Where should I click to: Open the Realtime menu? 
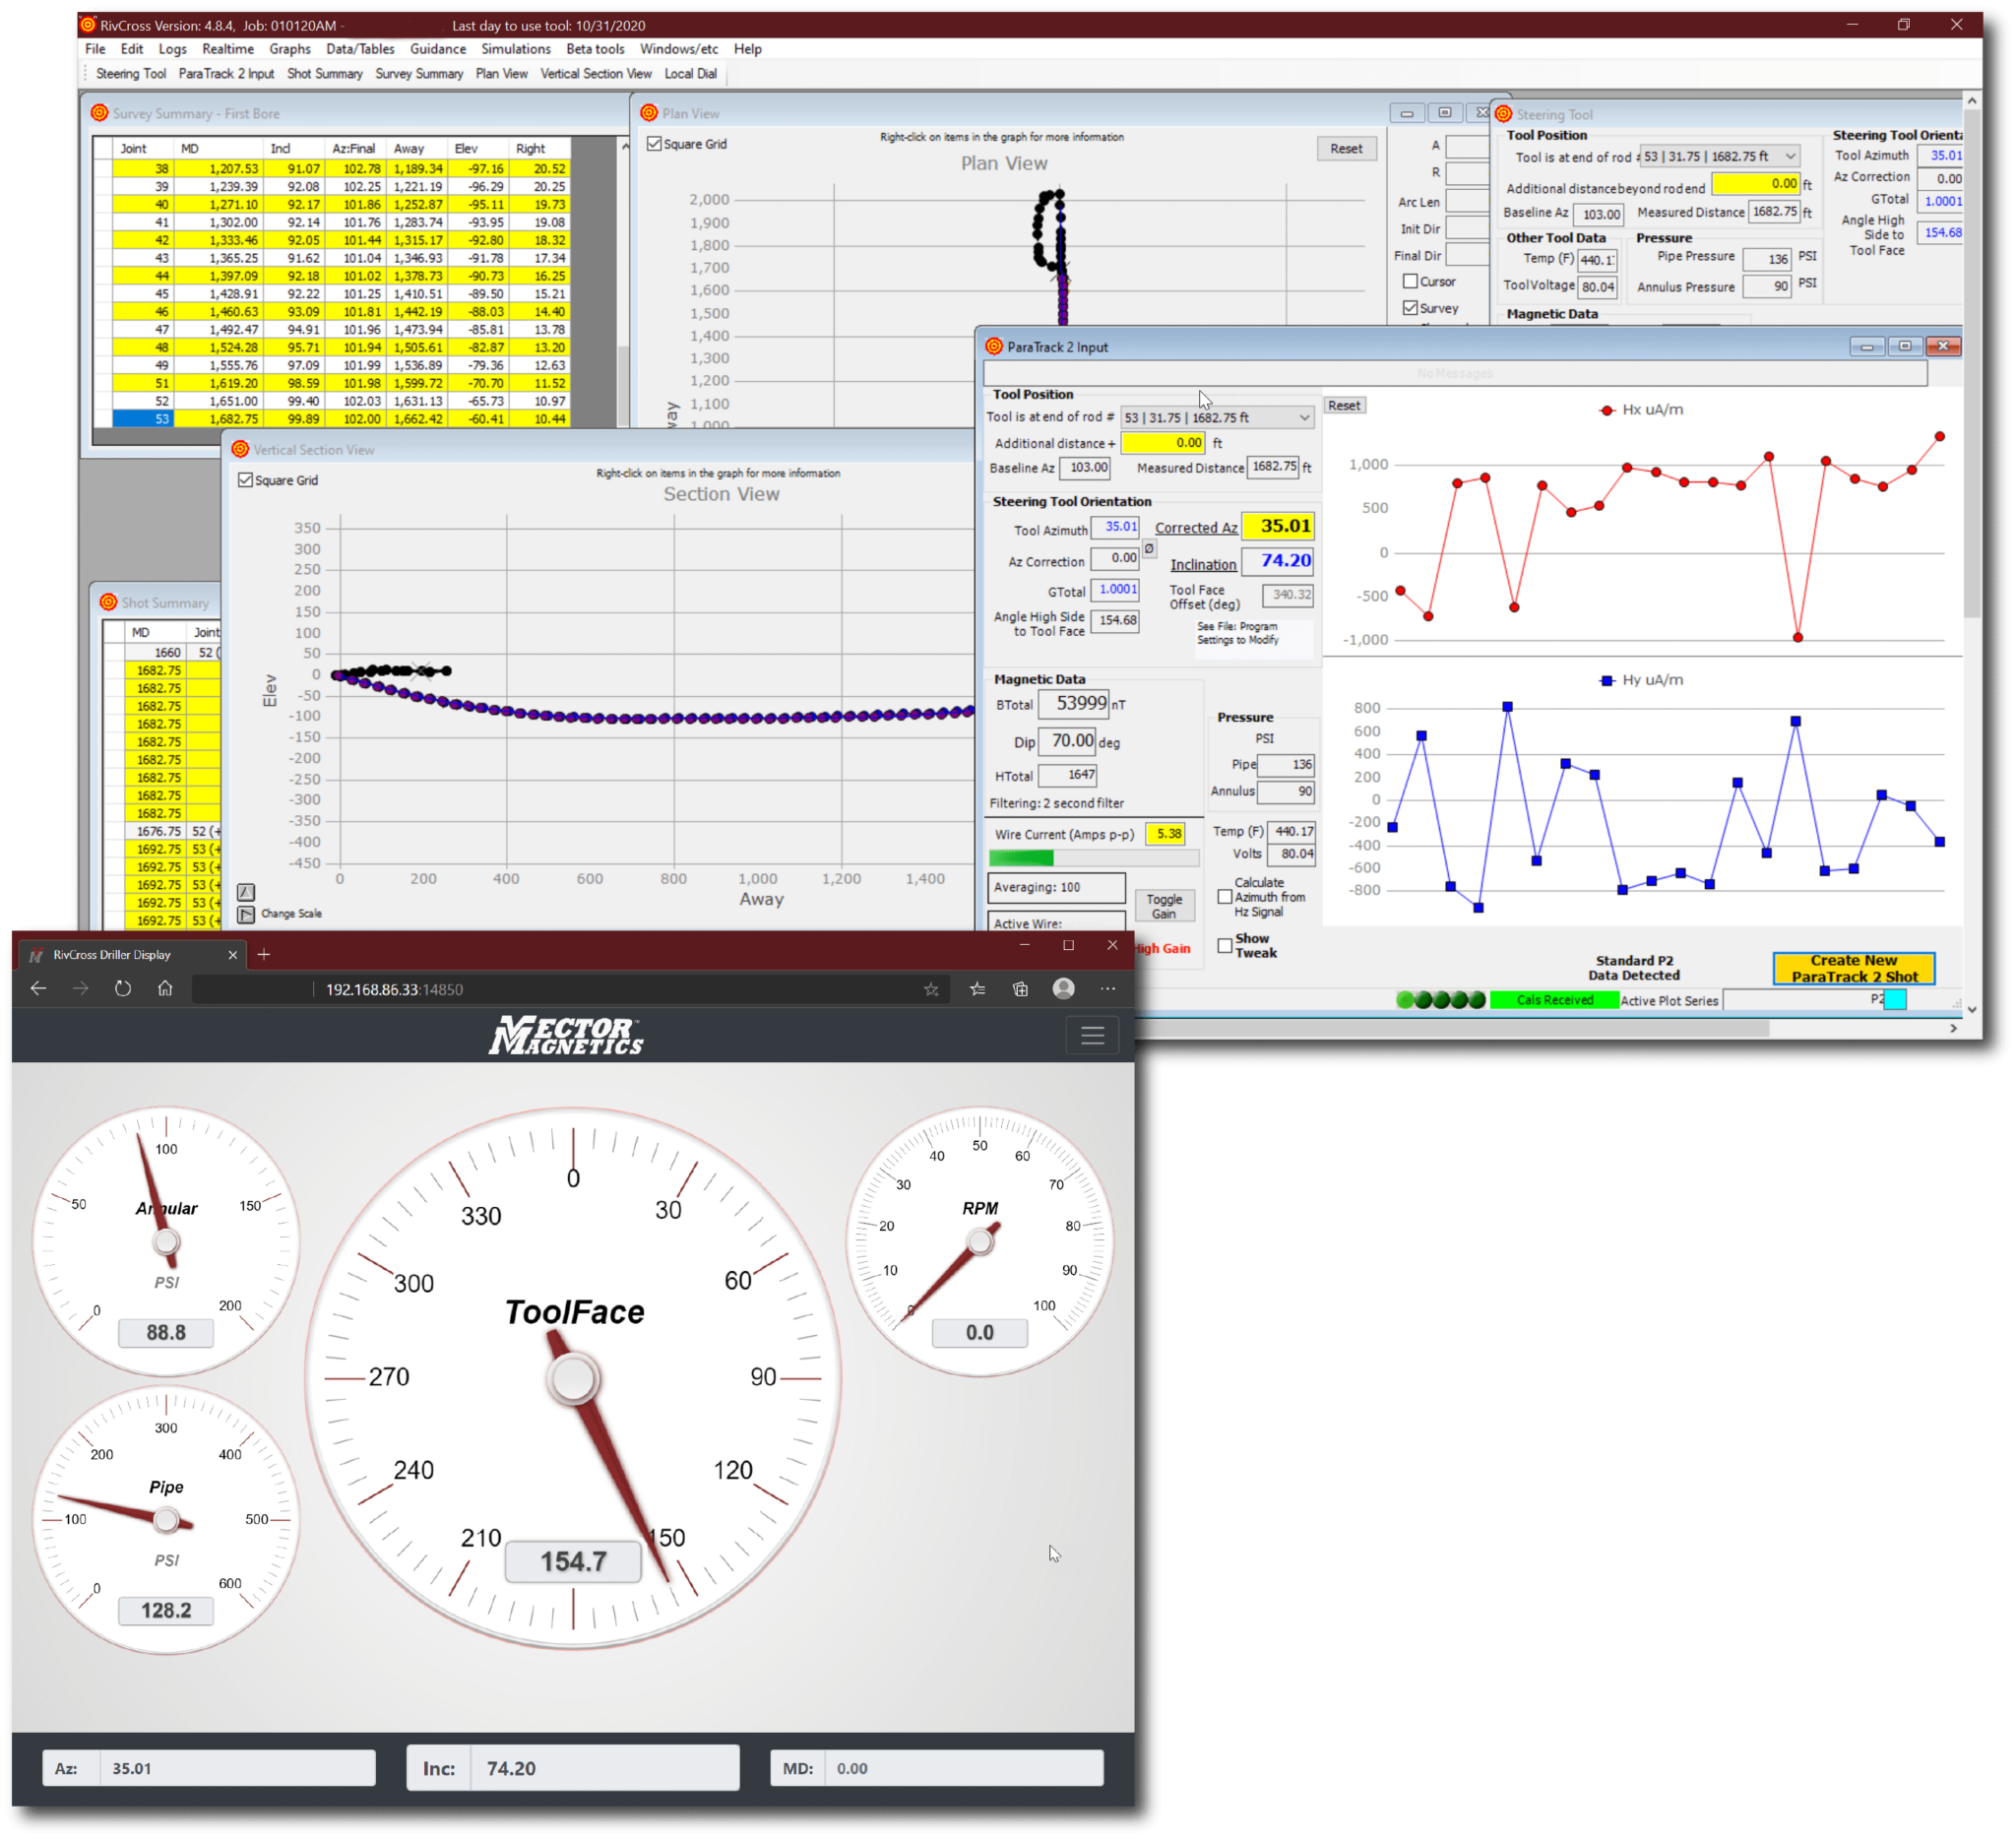coord(227,49)
